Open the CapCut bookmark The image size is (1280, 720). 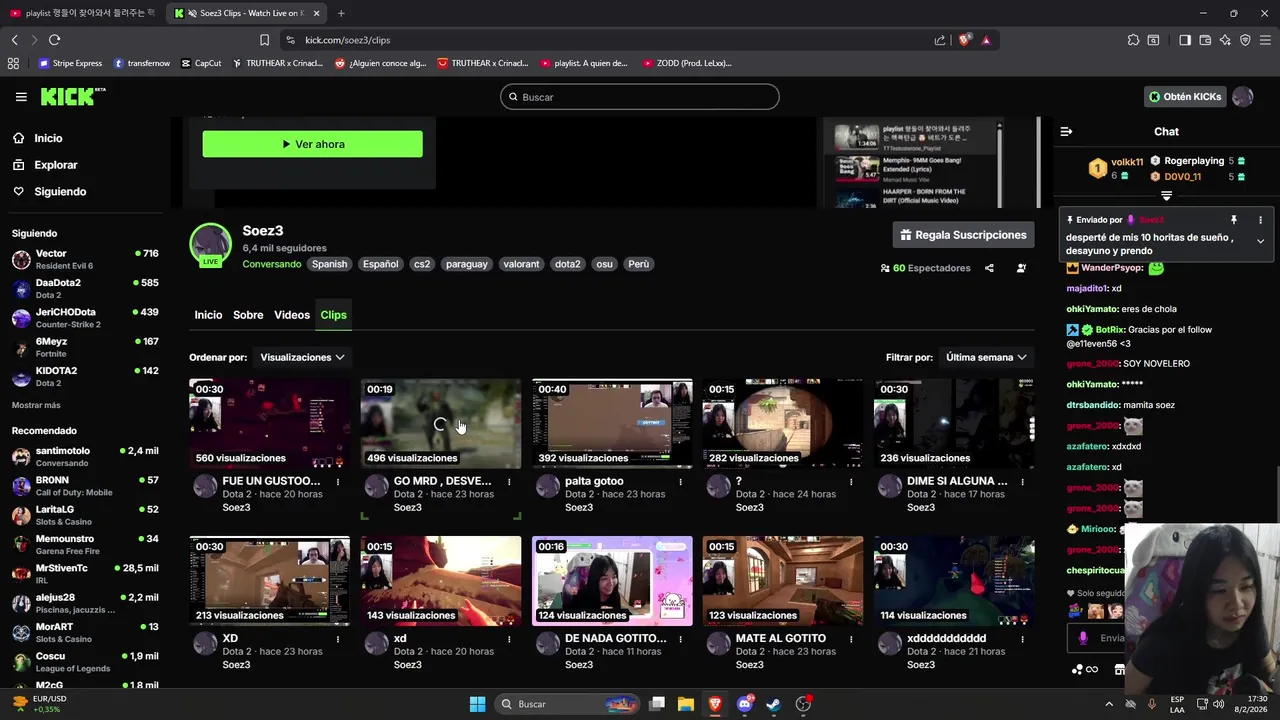tap(201, 63)
